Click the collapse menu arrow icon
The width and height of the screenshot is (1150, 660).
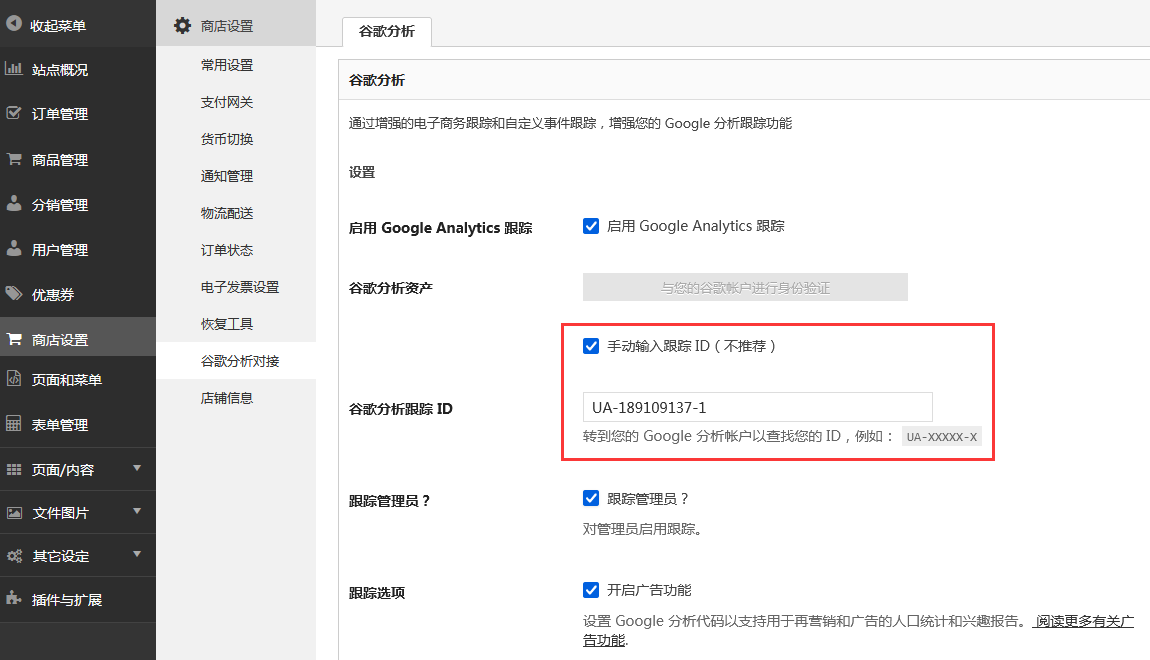coord(14,25)
